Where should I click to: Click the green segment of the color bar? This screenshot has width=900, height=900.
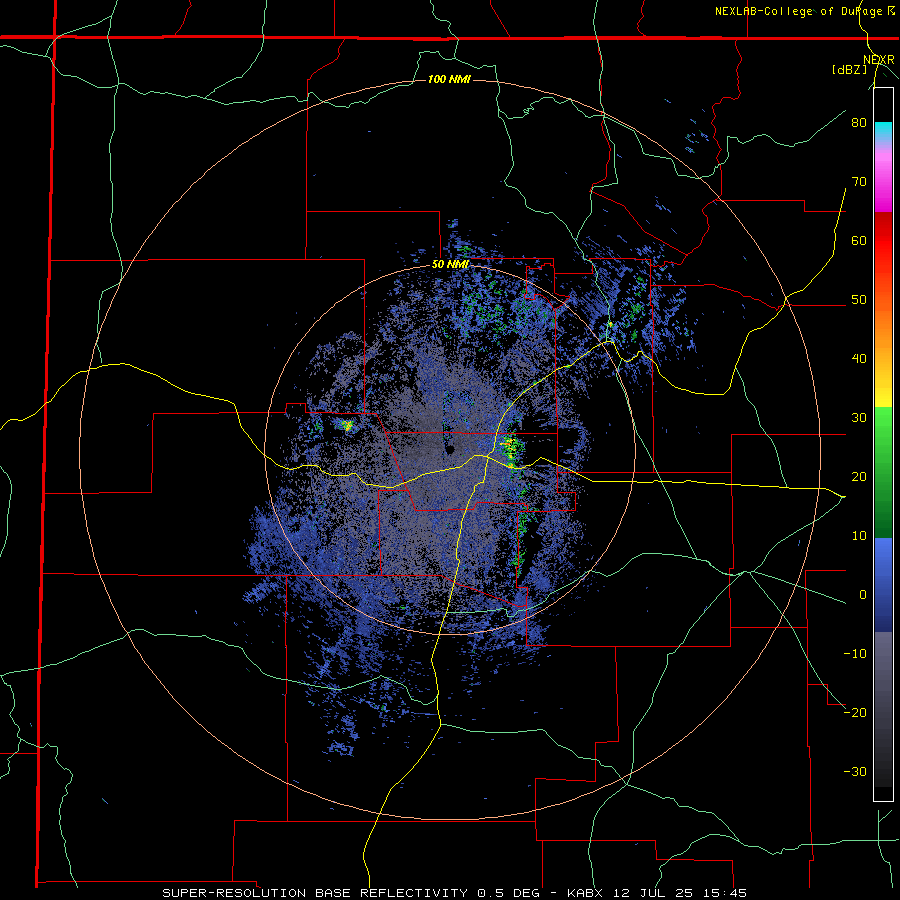coord(883,472)
